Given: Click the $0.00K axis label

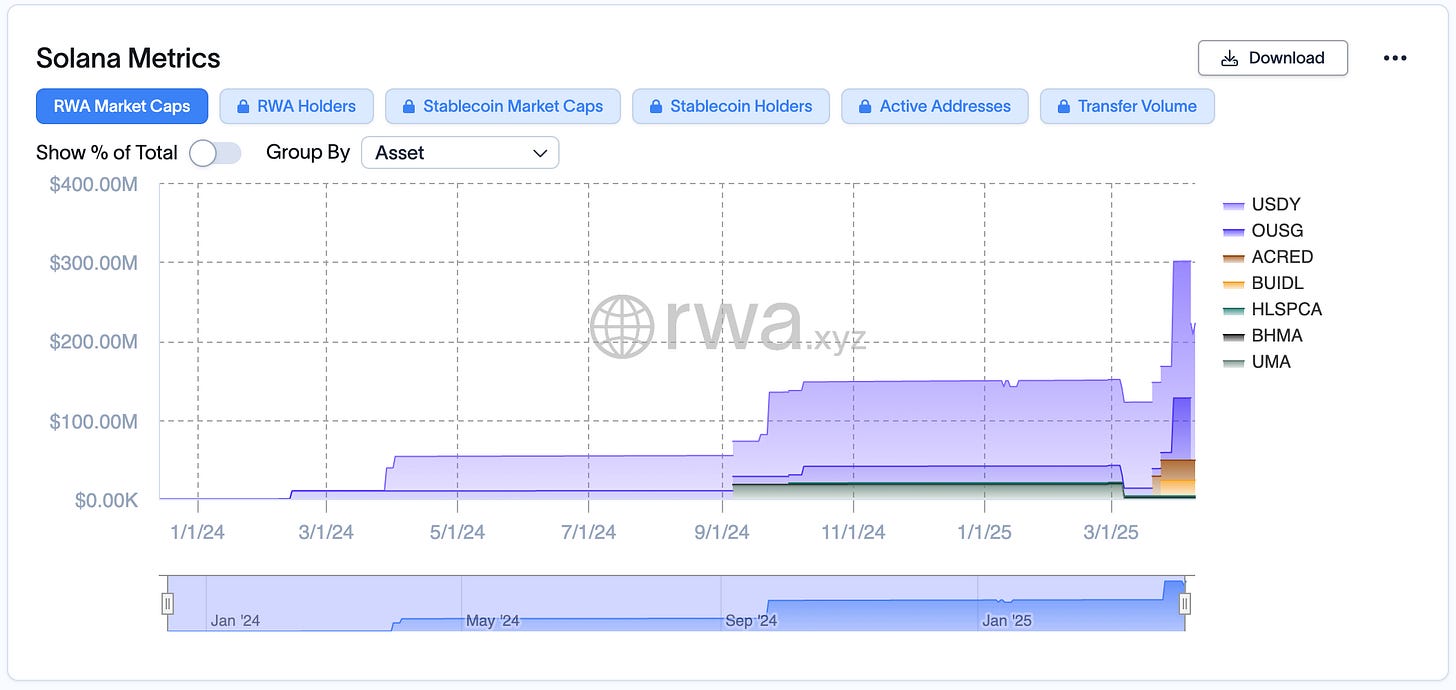Looking at the screenshot, I should point(106,500).
